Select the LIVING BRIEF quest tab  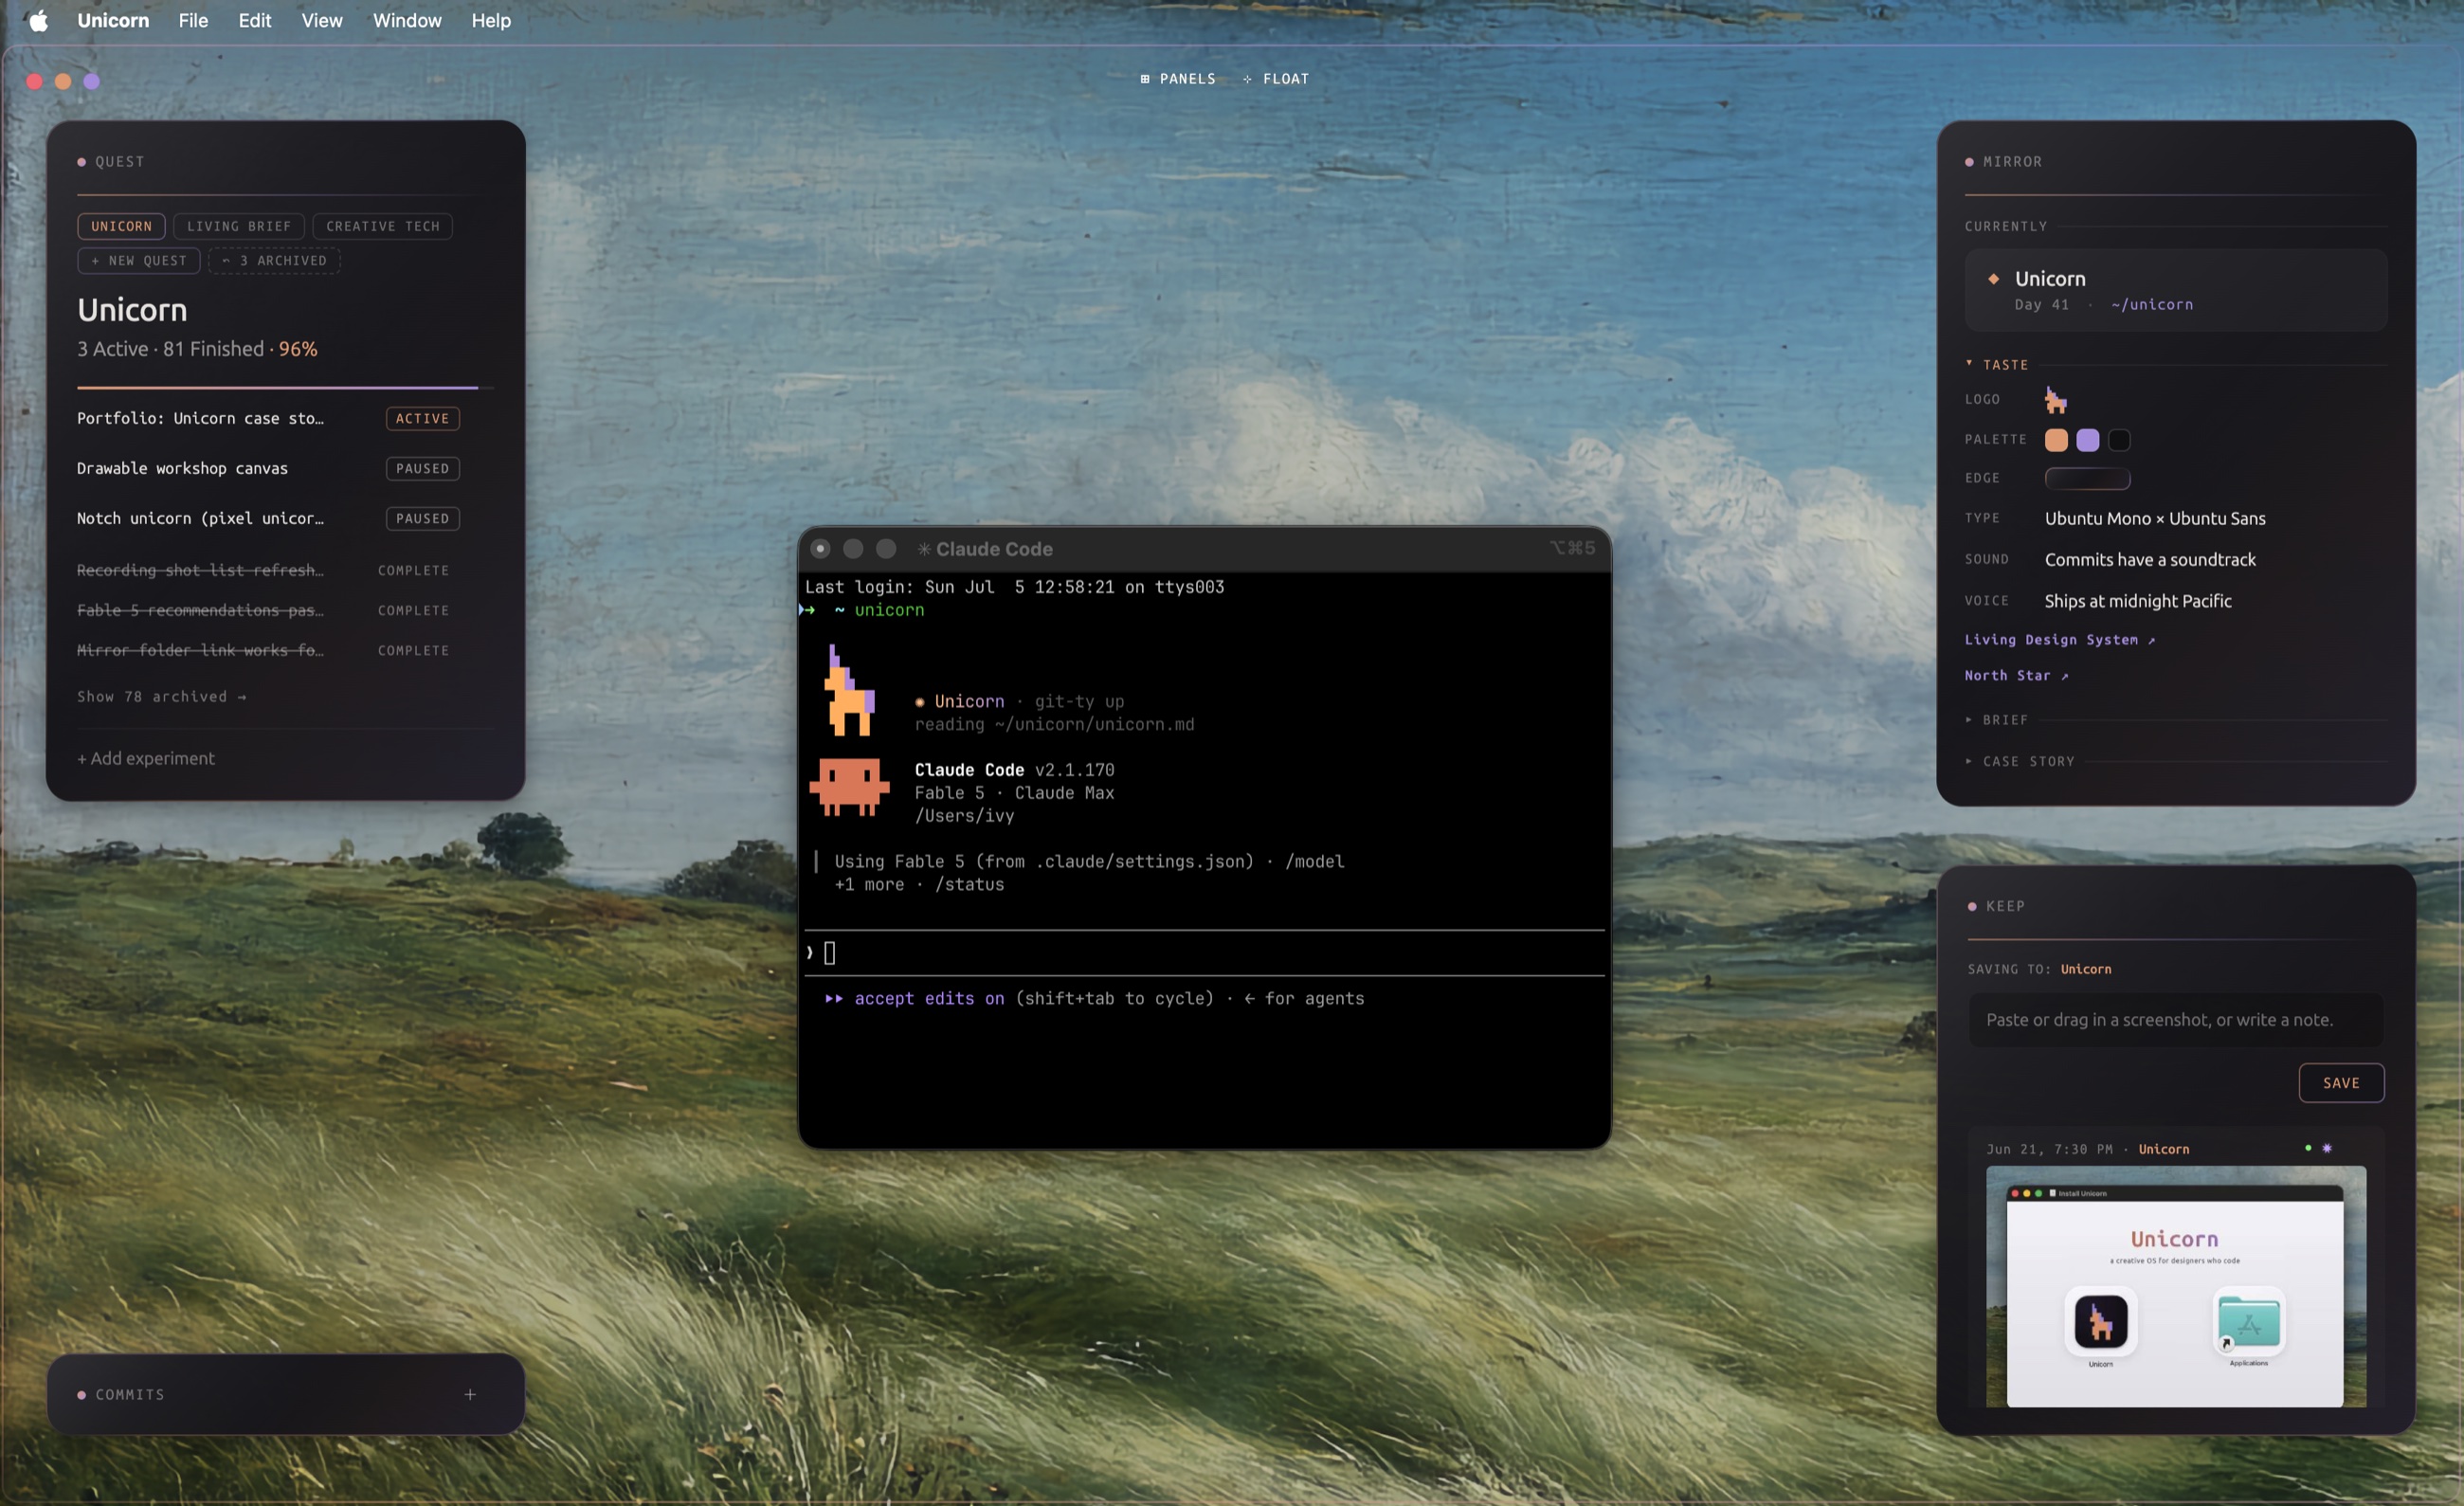tap(239, 226)
